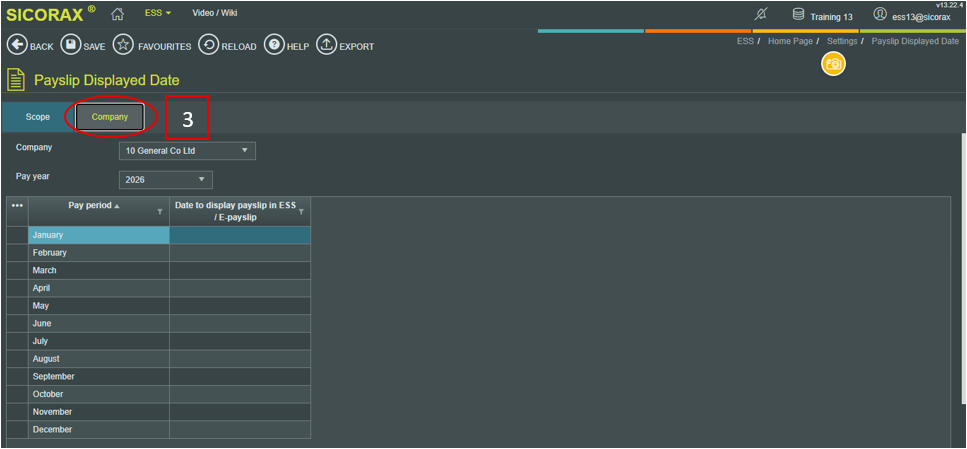The width and height of the screenshot is (967, 449).
Task: Click the Export upload icon
Action: (x=326, y=46)
